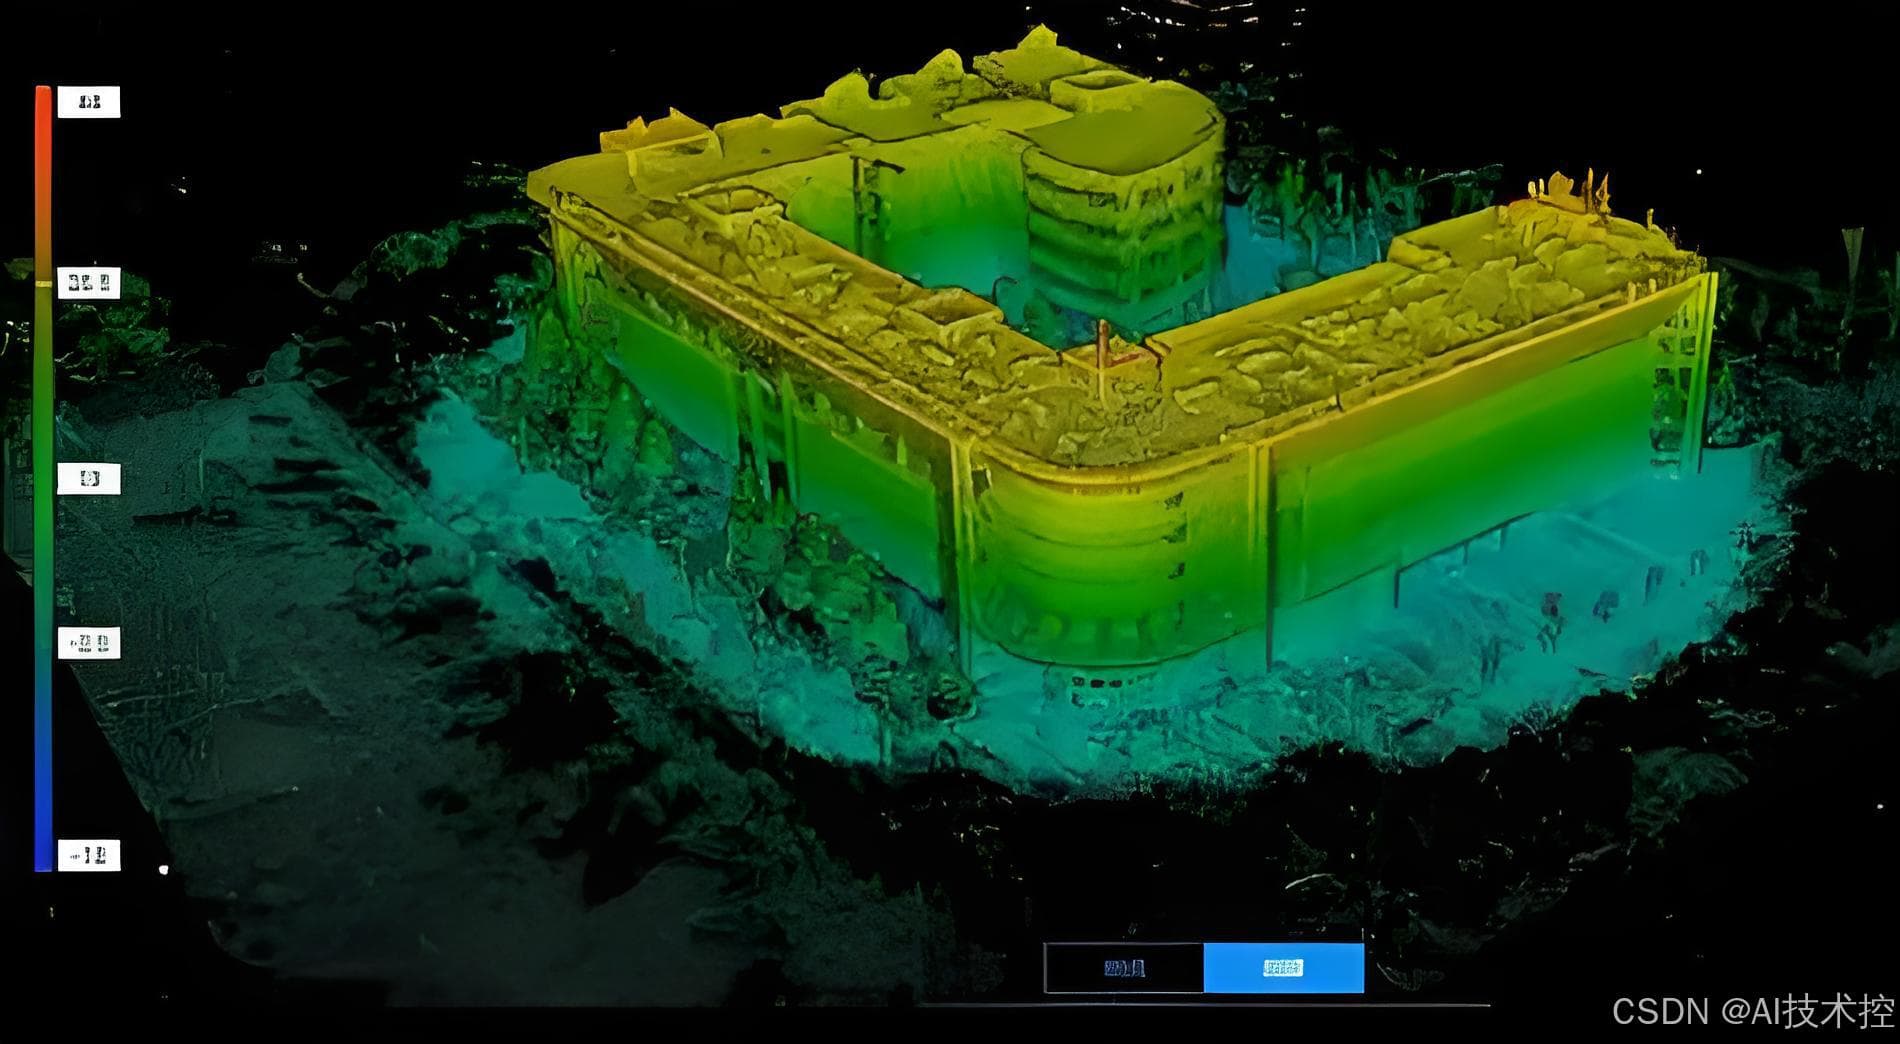This screenshot has height=1044, width=1900.
Task: Click the dark outlined button beside the blue button
Action: [x=1124, y=967]
